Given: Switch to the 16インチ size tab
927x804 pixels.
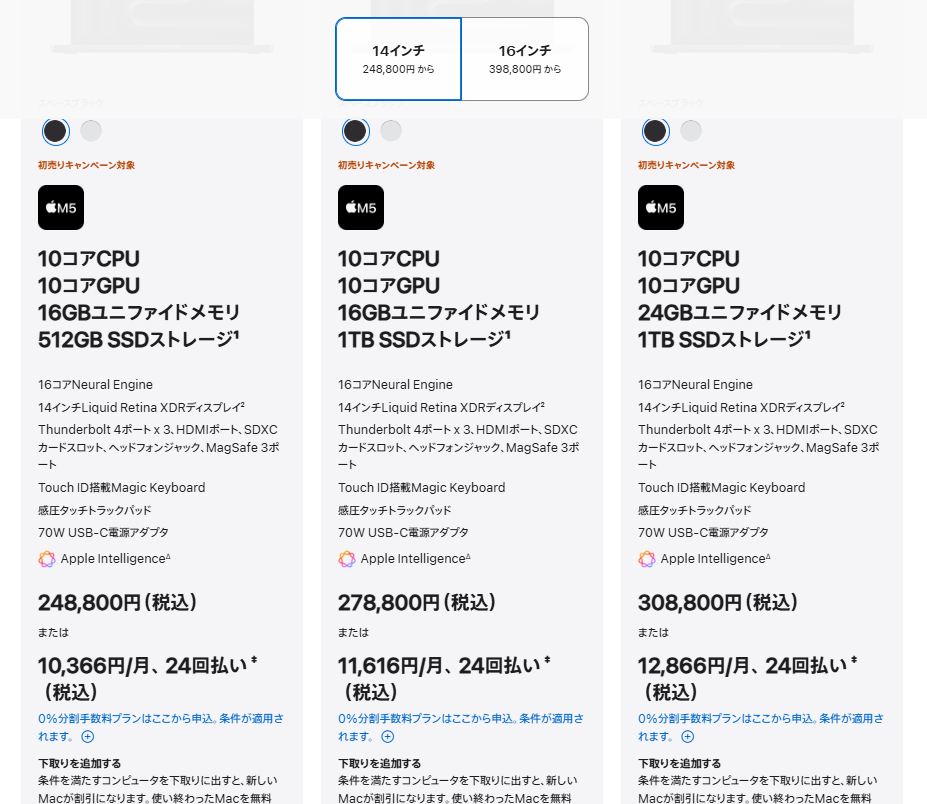Looking at the screenshot, I should pos(525,59).
